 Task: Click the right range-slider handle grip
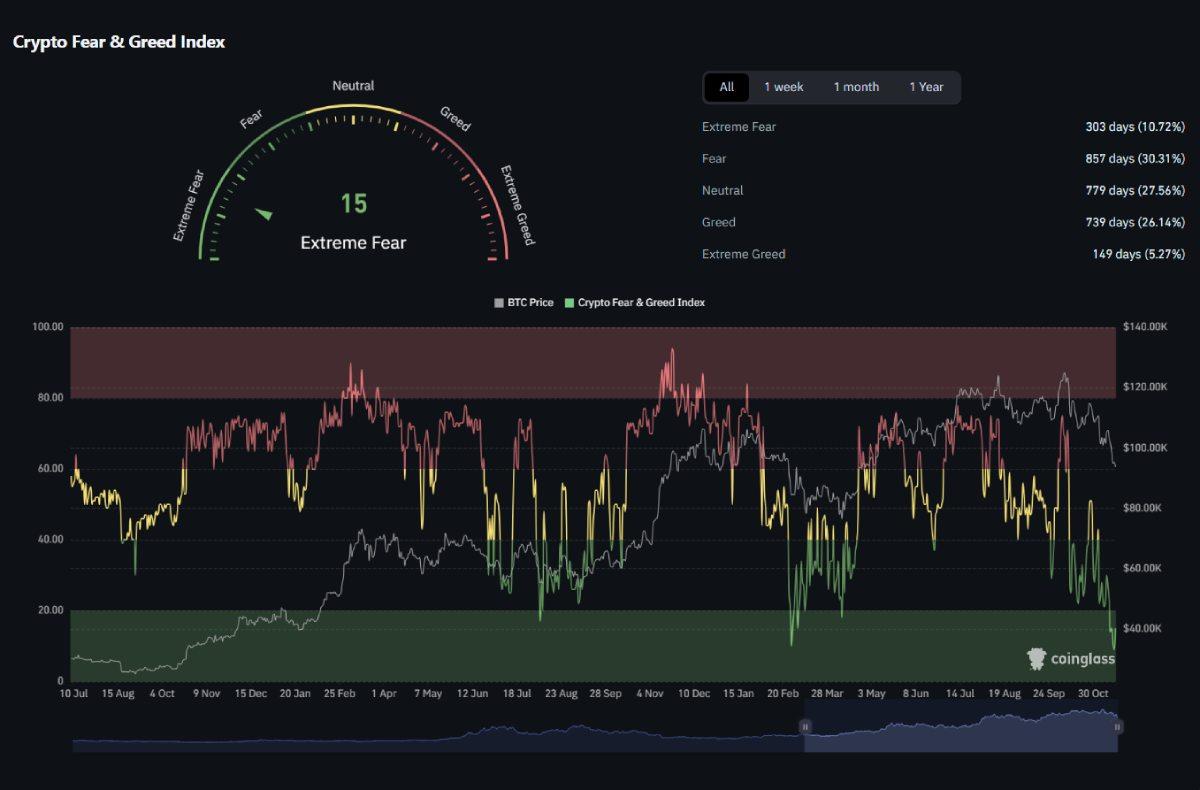1117,727
